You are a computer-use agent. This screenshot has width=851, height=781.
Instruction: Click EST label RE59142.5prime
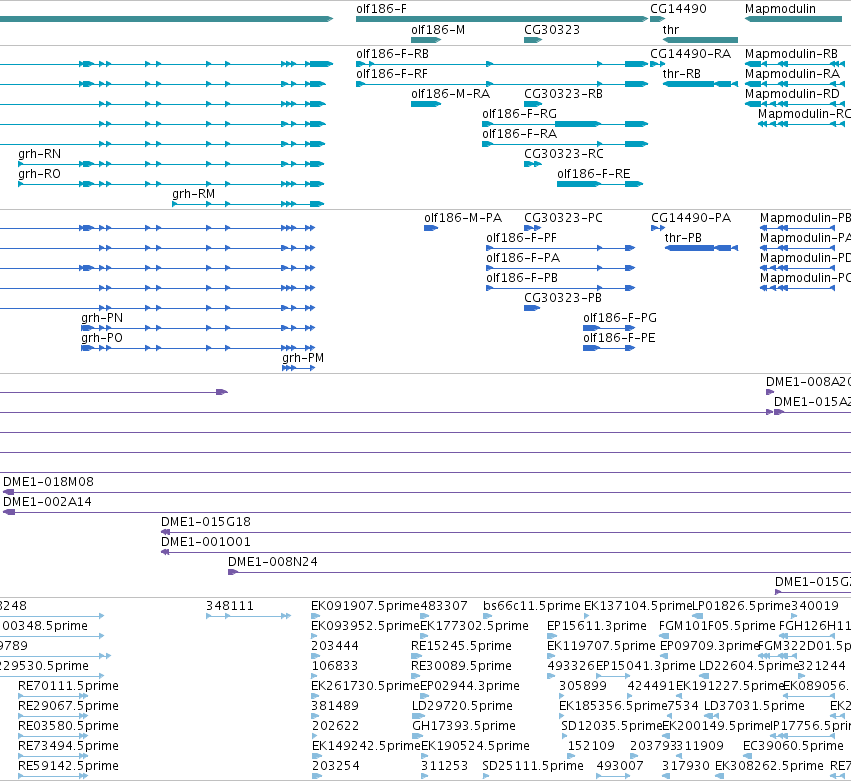tap(68, 767)
